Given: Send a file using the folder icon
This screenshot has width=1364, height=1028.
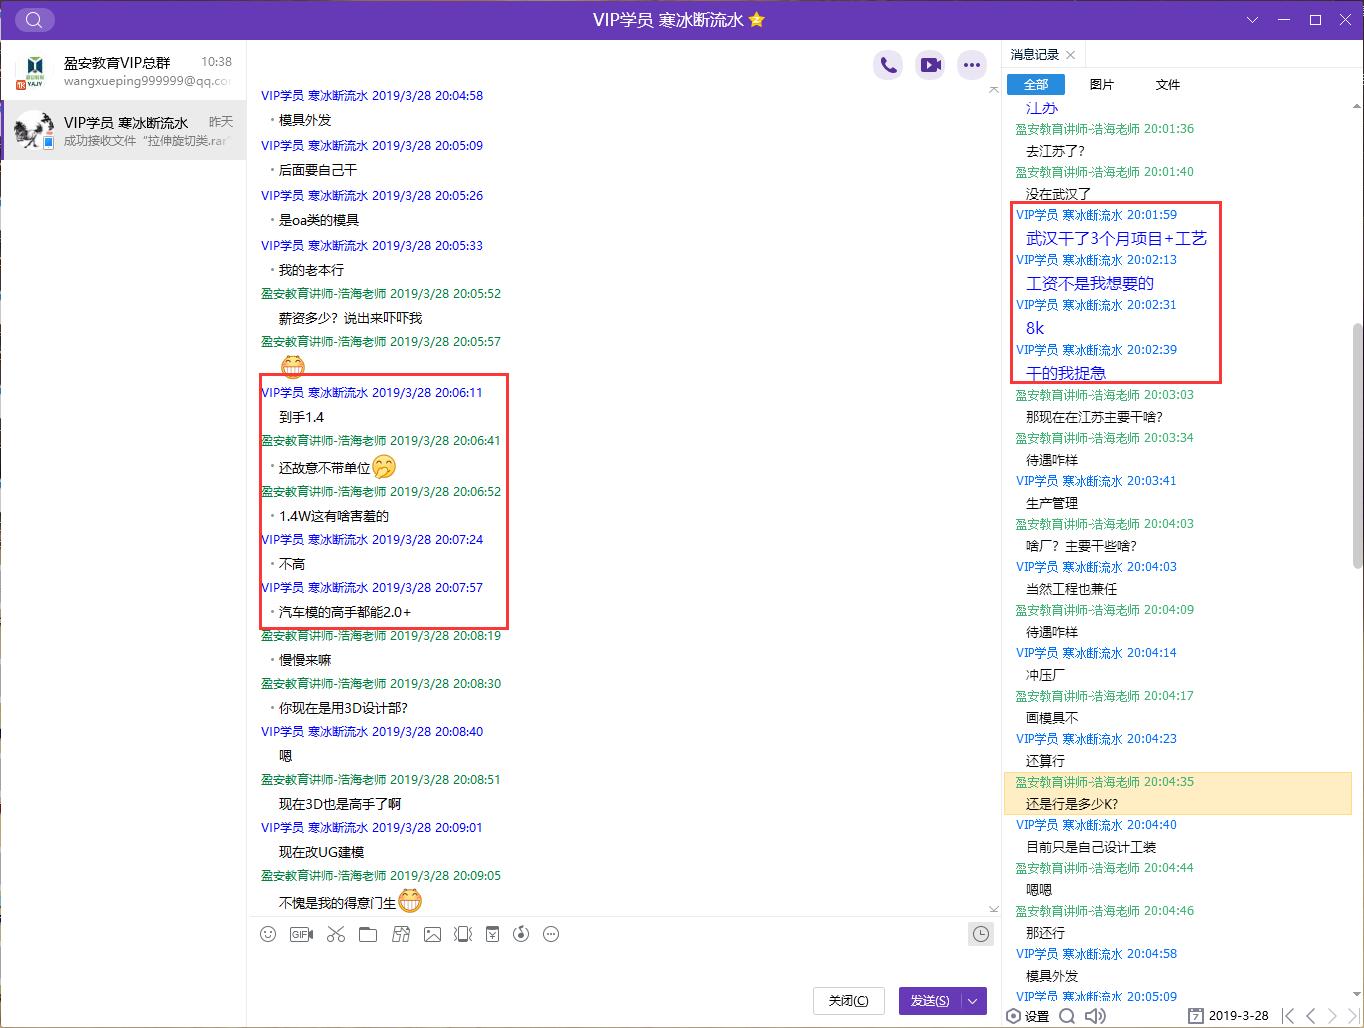Looking at the screenshot, I should tap(368, 934).
